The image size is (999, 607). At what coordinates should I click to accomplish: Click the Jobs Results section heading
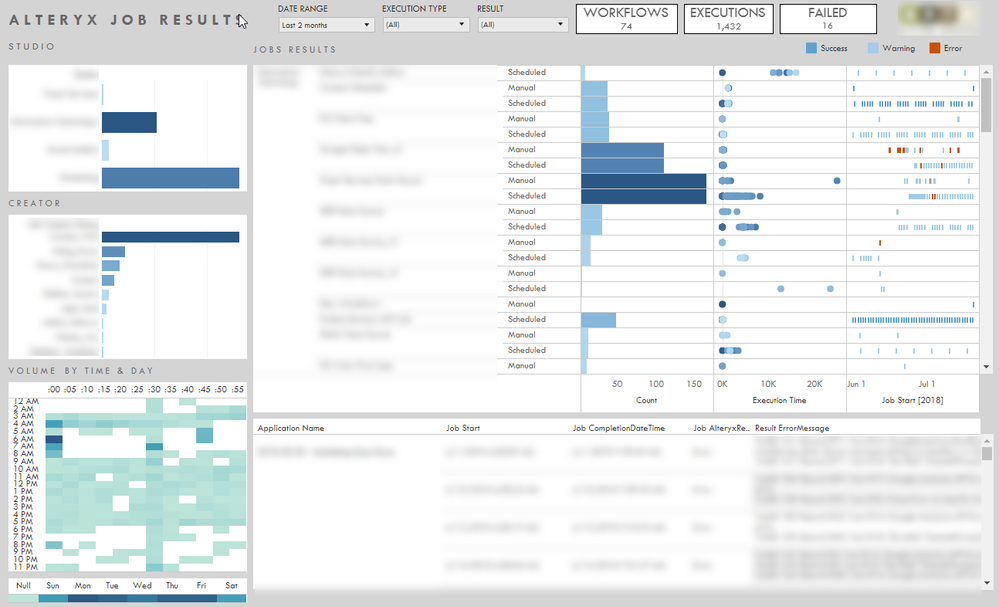pyautogui.click(x=294, y=50)
